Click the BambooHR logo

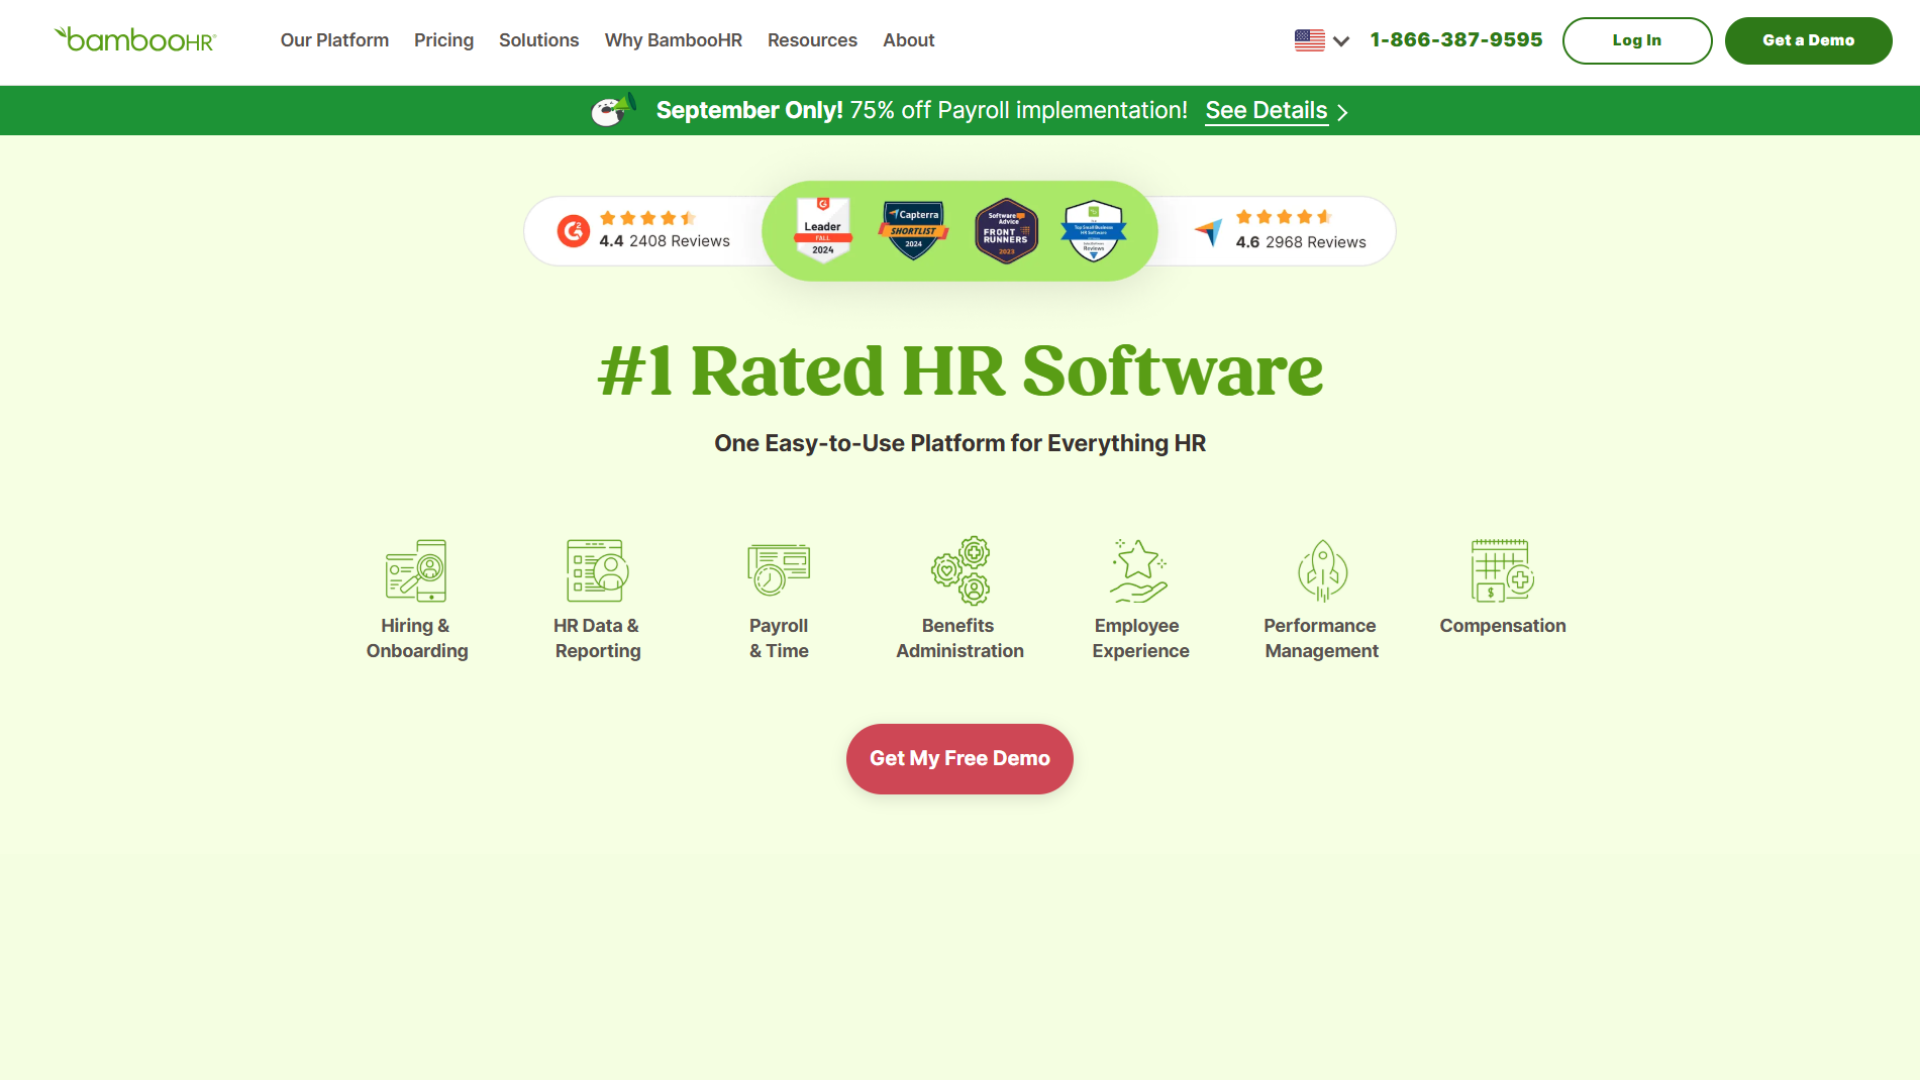pyautogui.click(x=135, y=40)
